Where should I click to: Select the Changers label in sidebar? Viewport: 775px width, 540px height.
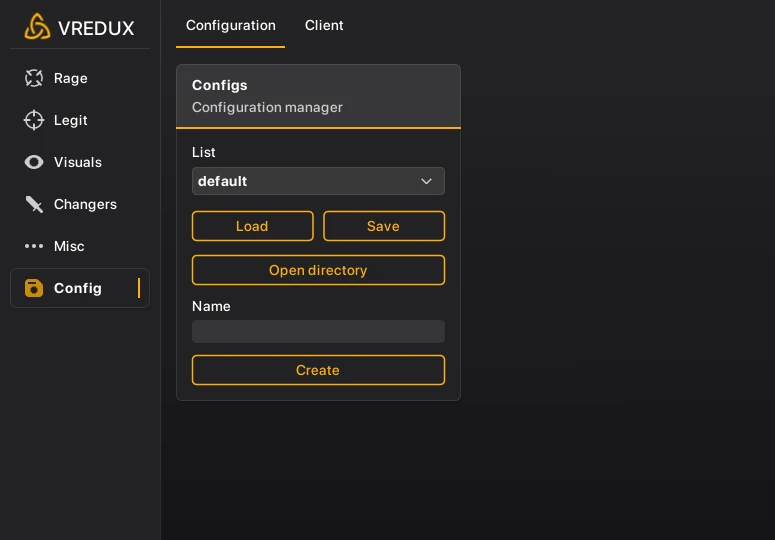(x=85, y=204)
